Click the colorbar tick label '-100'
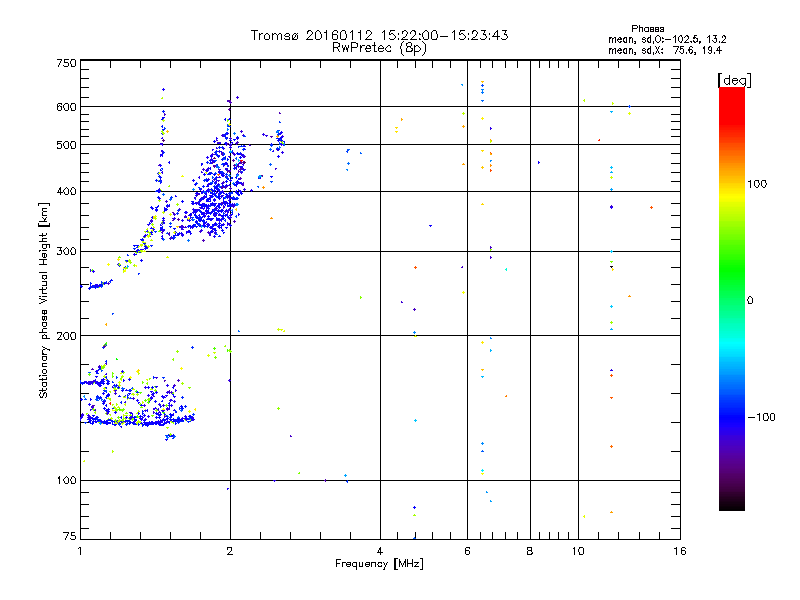 click(762, 417)
